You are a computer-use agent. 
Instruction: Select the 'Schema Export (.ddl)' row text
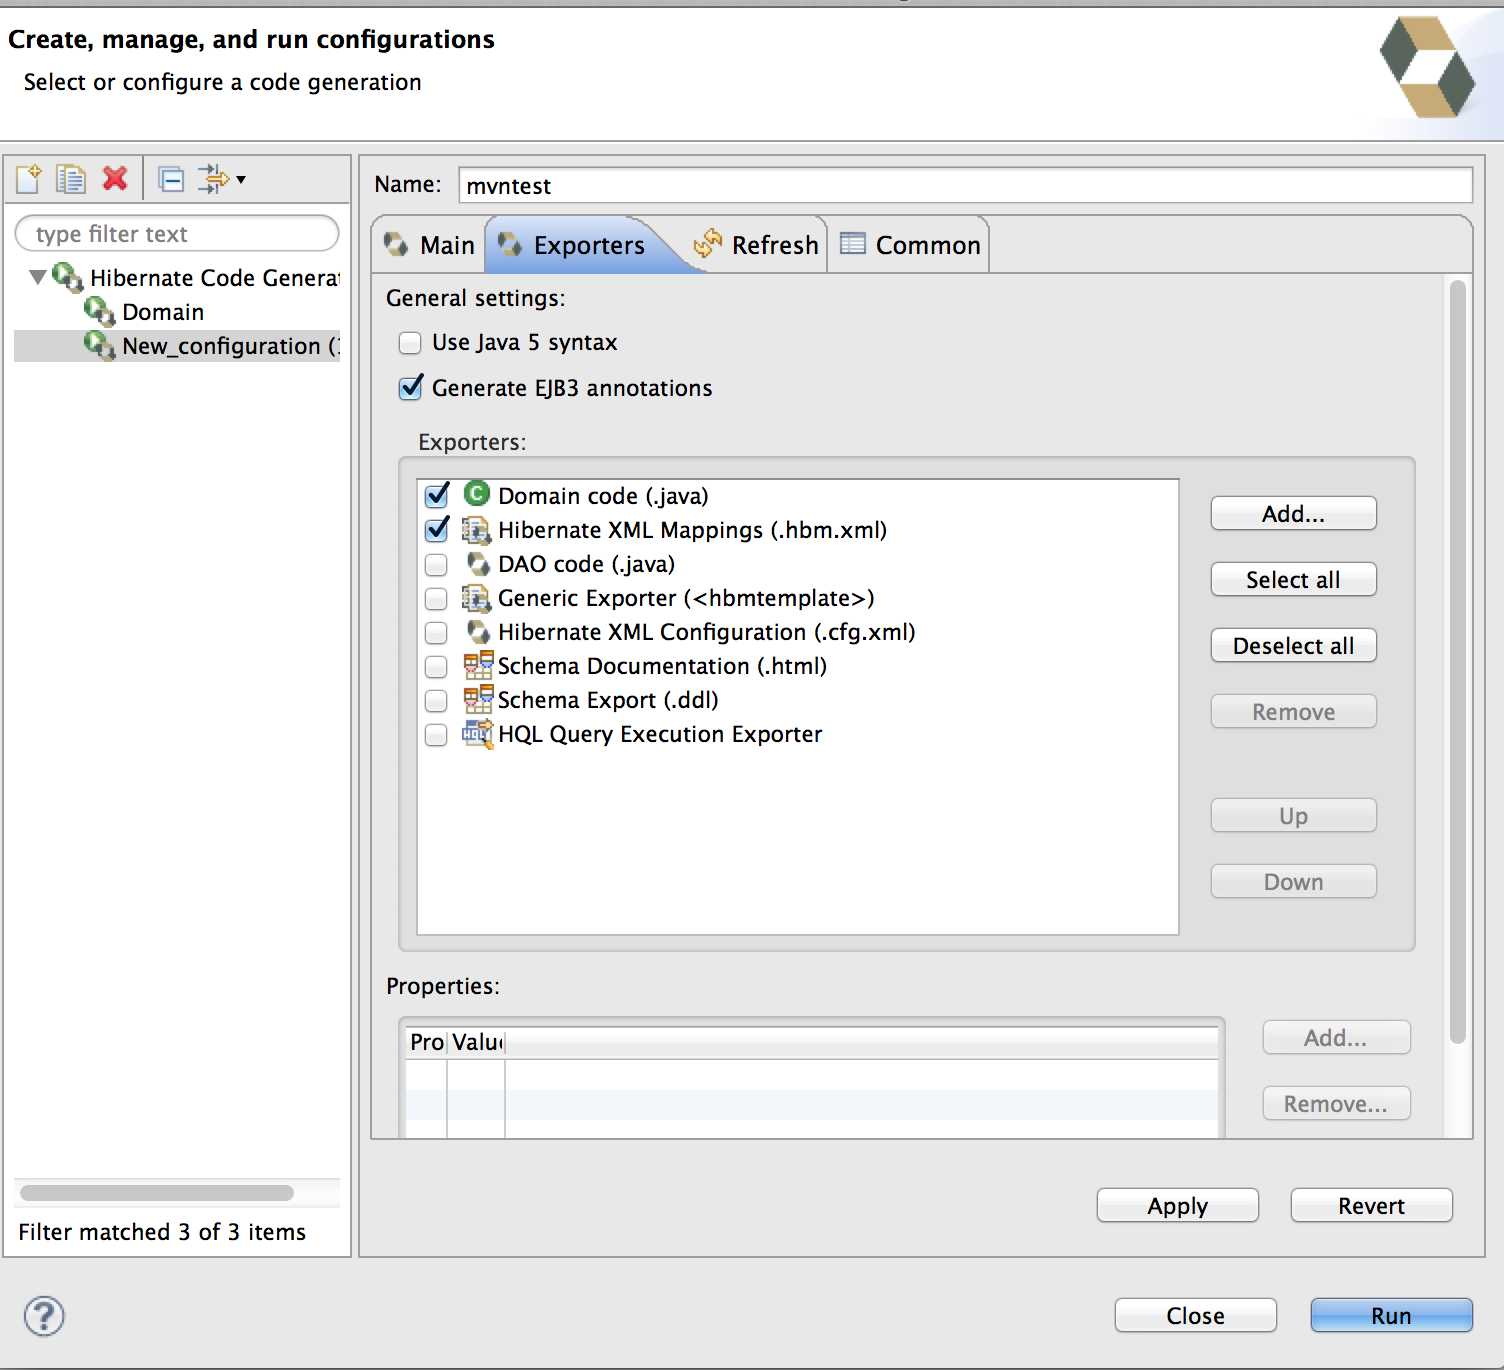coord(608,700)
